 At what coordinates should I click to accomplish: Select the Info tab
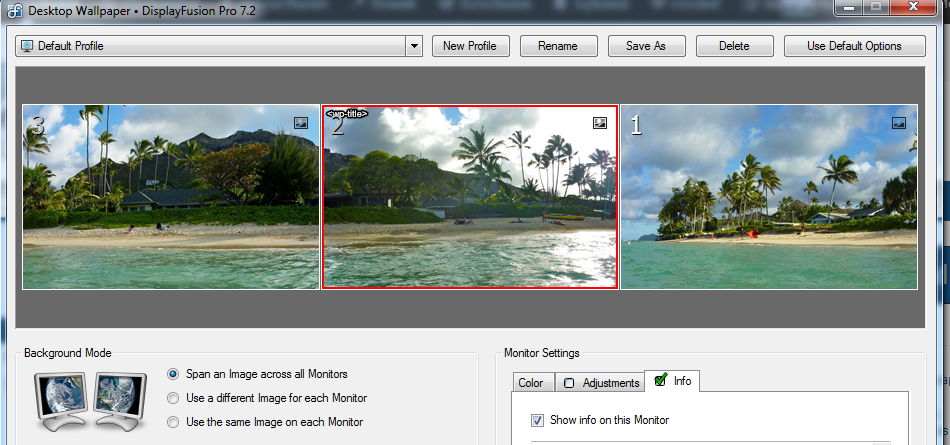672,381
